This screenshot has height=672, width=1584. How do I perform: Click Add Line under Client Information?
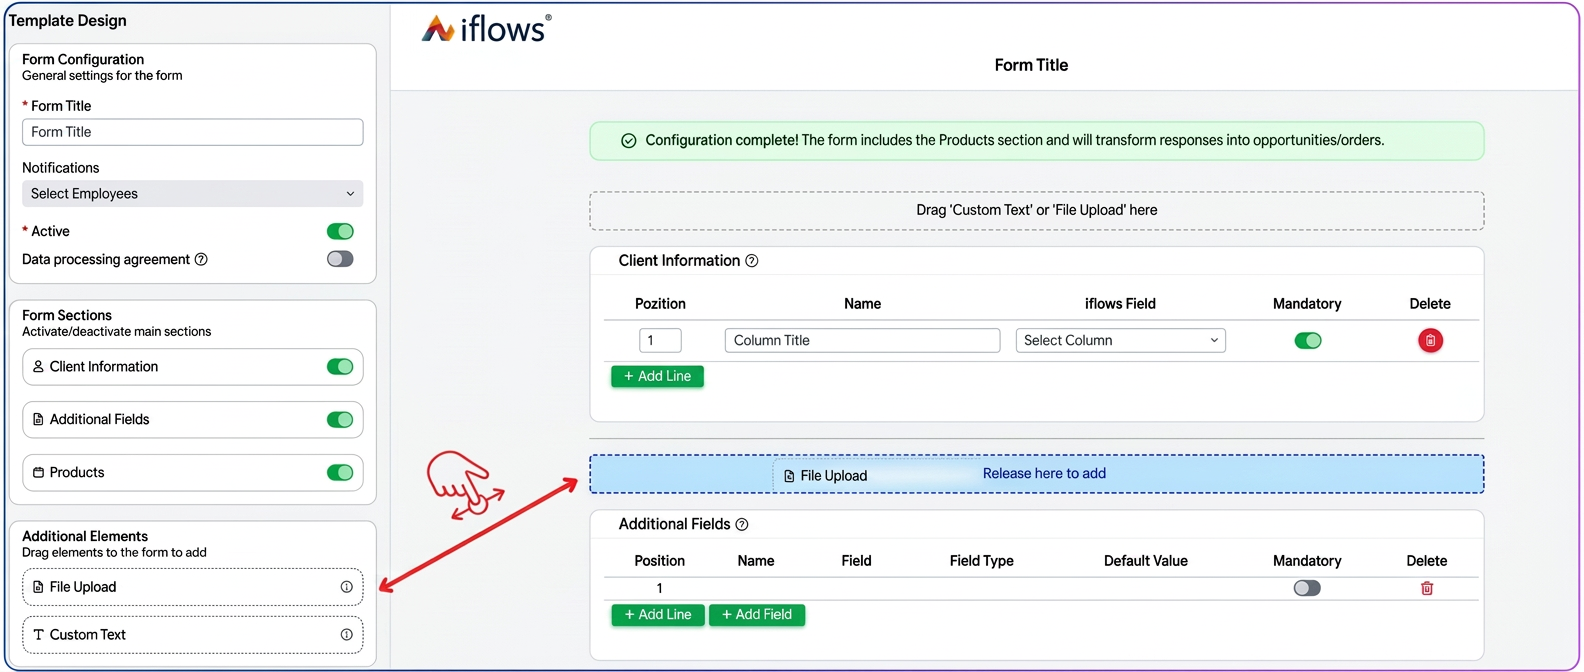(x=657, y=376)
